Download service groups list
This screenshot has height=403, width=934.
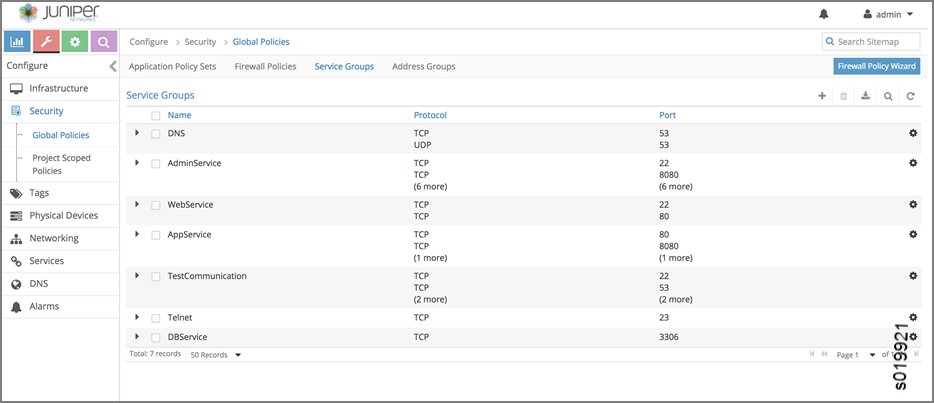(x=866, y=96)
